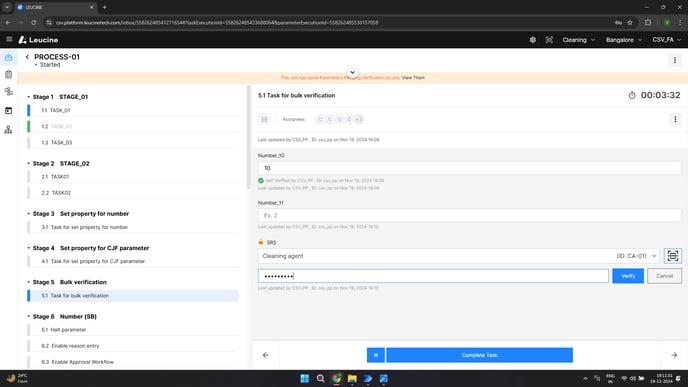
Task: Open the calendar icon in left sidebar
Action: pyautogui.click(x=8, y=111)
